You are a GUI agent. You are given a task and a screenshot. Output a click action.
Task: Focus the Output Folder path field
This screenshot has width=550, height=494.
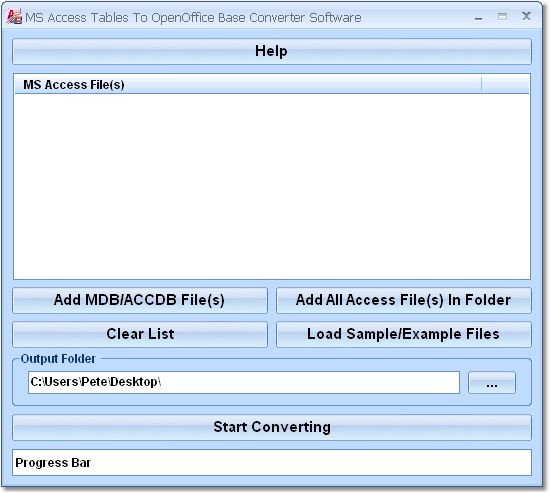click(x=244, y=382)
